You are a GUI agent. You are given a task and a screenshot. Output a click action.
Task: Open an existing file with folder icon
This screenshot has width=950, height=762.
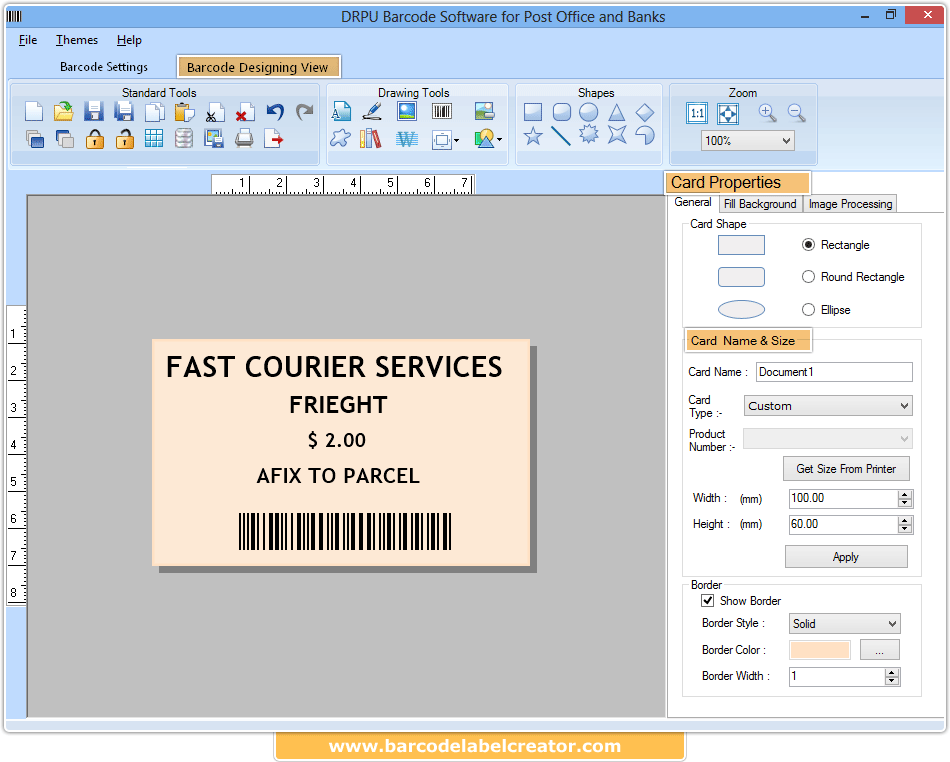[x=64, y=112]
